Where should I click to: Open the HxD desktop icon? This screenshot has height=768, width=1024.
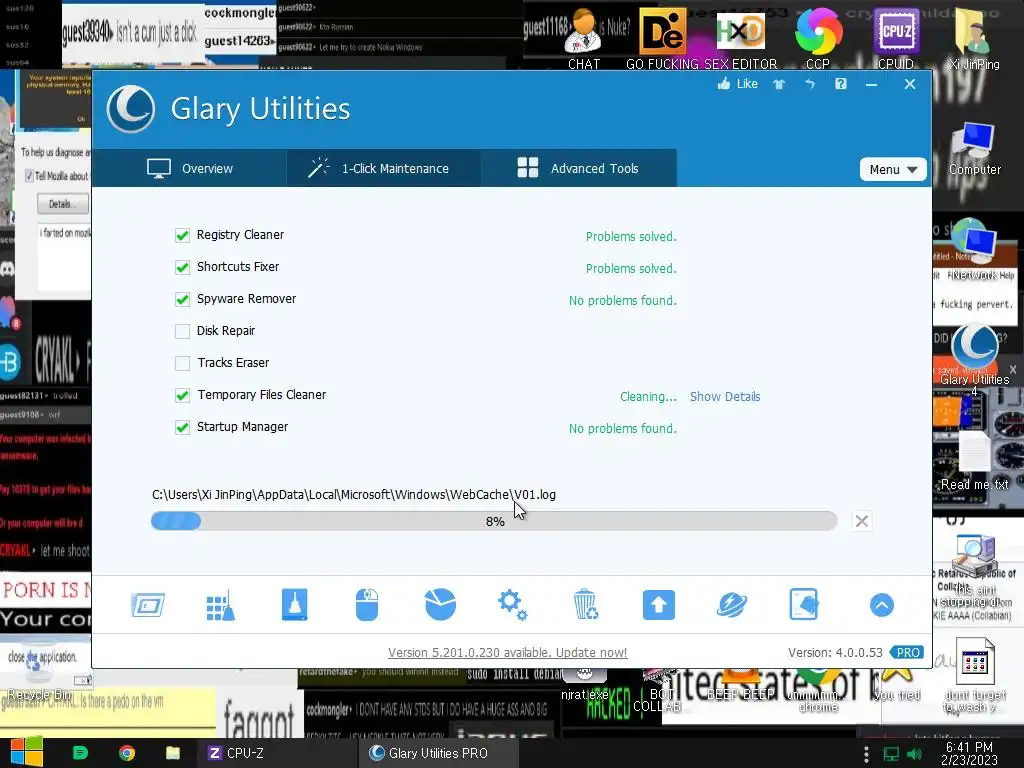click(740, 31)
